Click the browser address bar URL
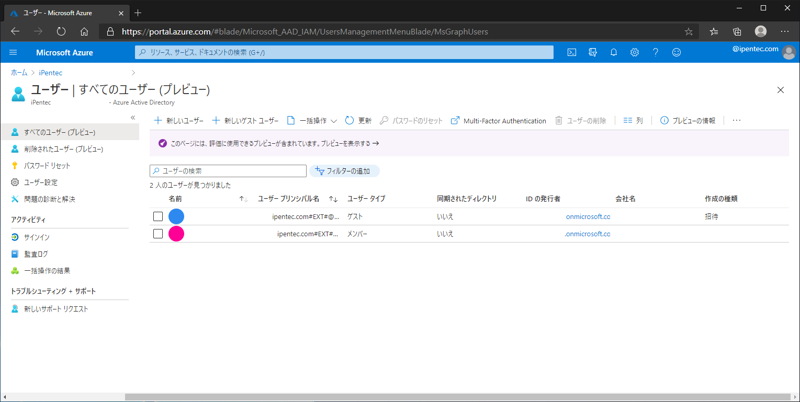This screenshot has width=800, height=402. point(305,32)
